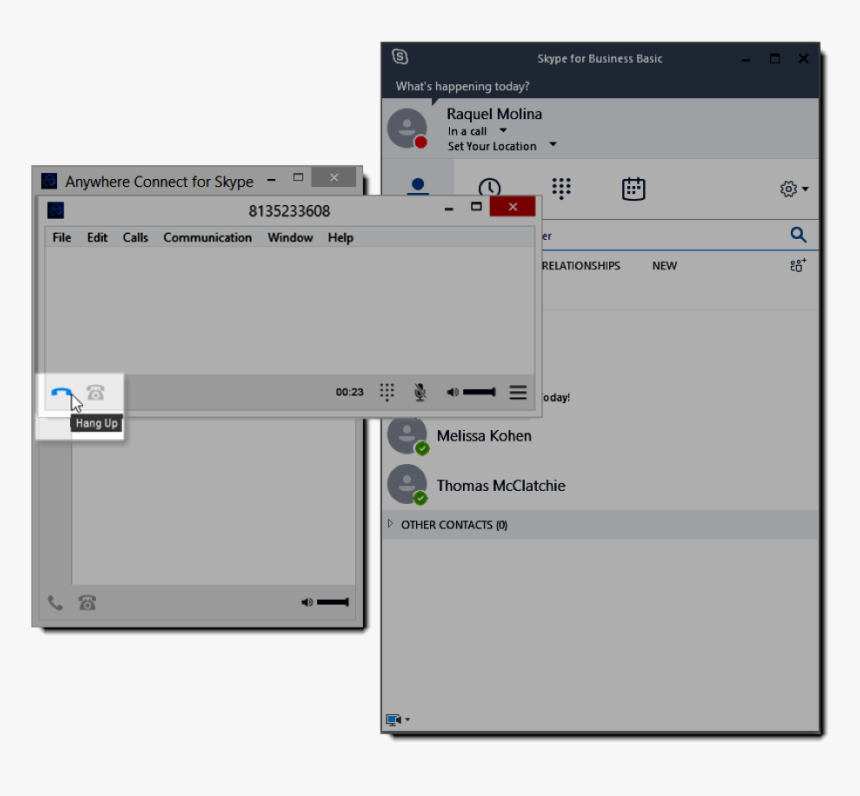Click the app icon in the 8135233608 title bar
Viewport: 860px width, 796px height.
[55, 211]
